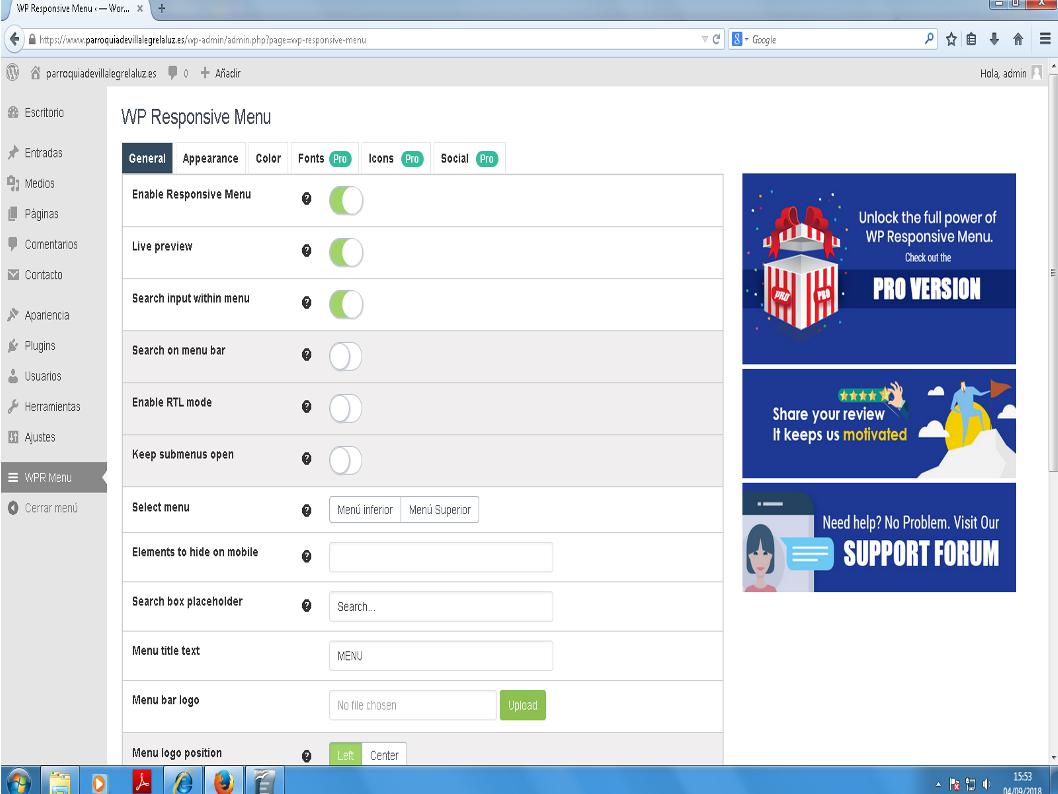
Task: Click the Menu title text field
Action: point(441,656)
